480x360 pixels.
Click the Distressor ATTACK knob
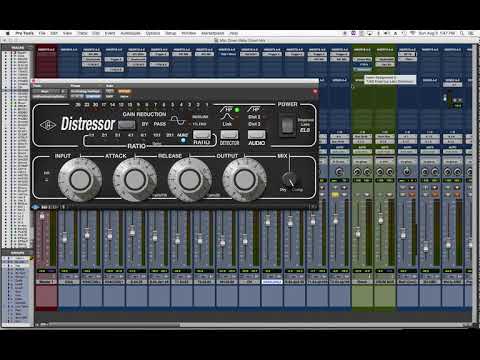pos(135,180)
